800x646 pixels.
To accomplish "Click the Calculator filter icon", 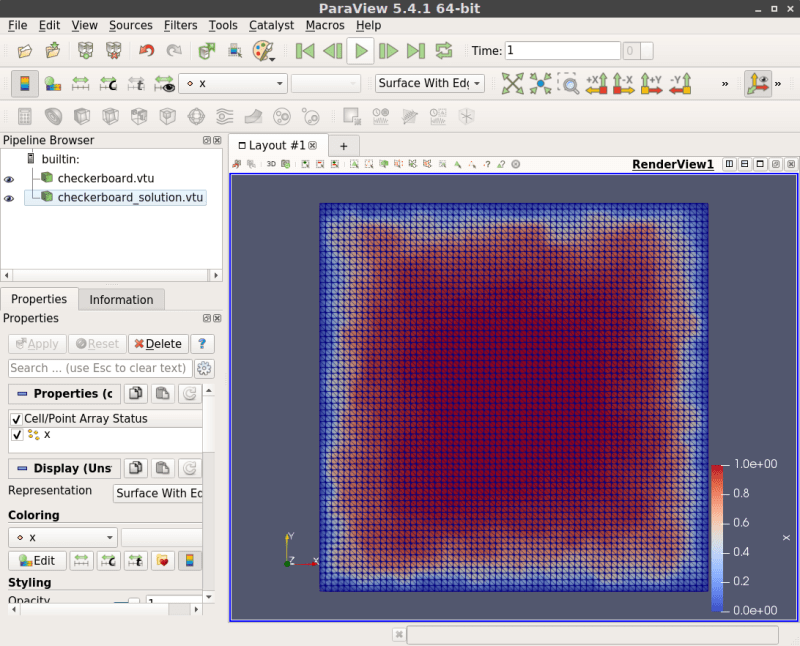I will [24, 116].
